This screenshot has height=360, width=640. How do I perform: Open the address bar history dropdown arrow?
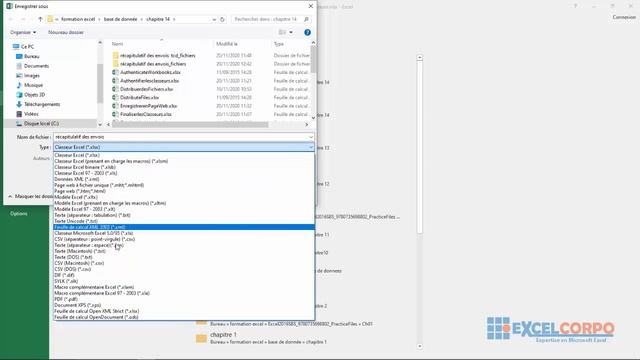click(x=214, y=19)
